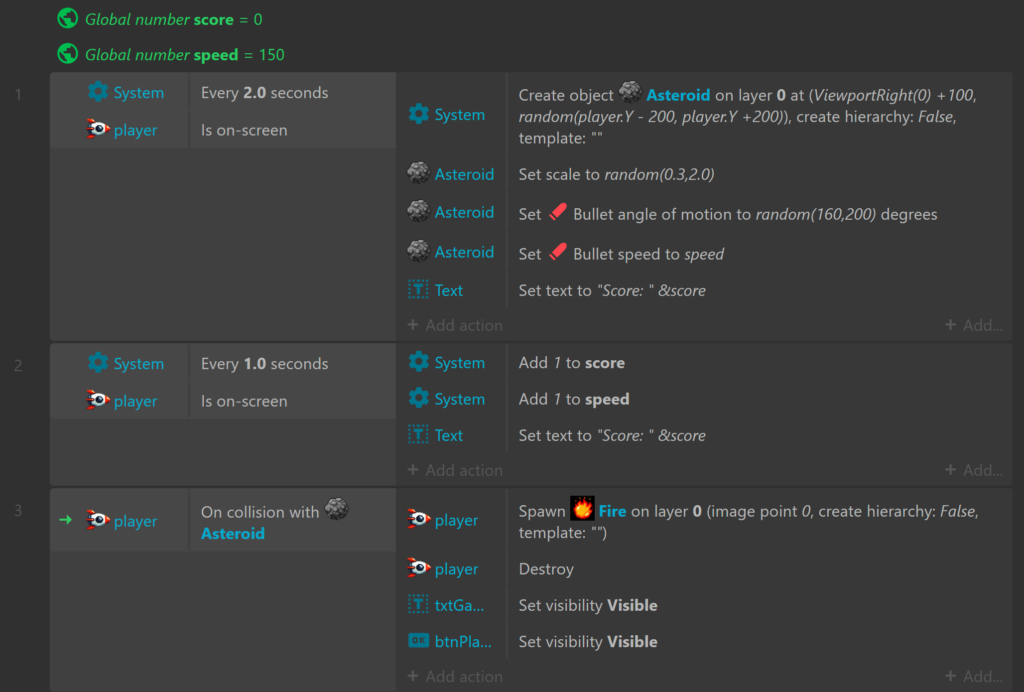
Task: Click the globe icon beside the speed variable
Action: [x=68, y=54]
